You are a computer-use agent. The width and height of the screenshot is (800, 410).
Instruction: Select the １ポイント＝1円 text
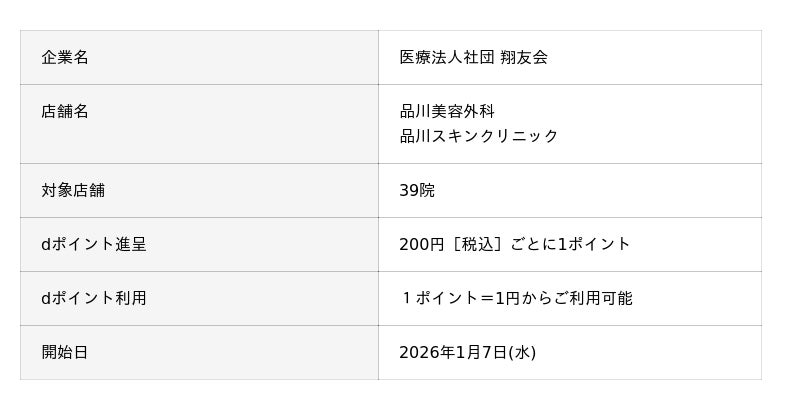tap(464, 298)
